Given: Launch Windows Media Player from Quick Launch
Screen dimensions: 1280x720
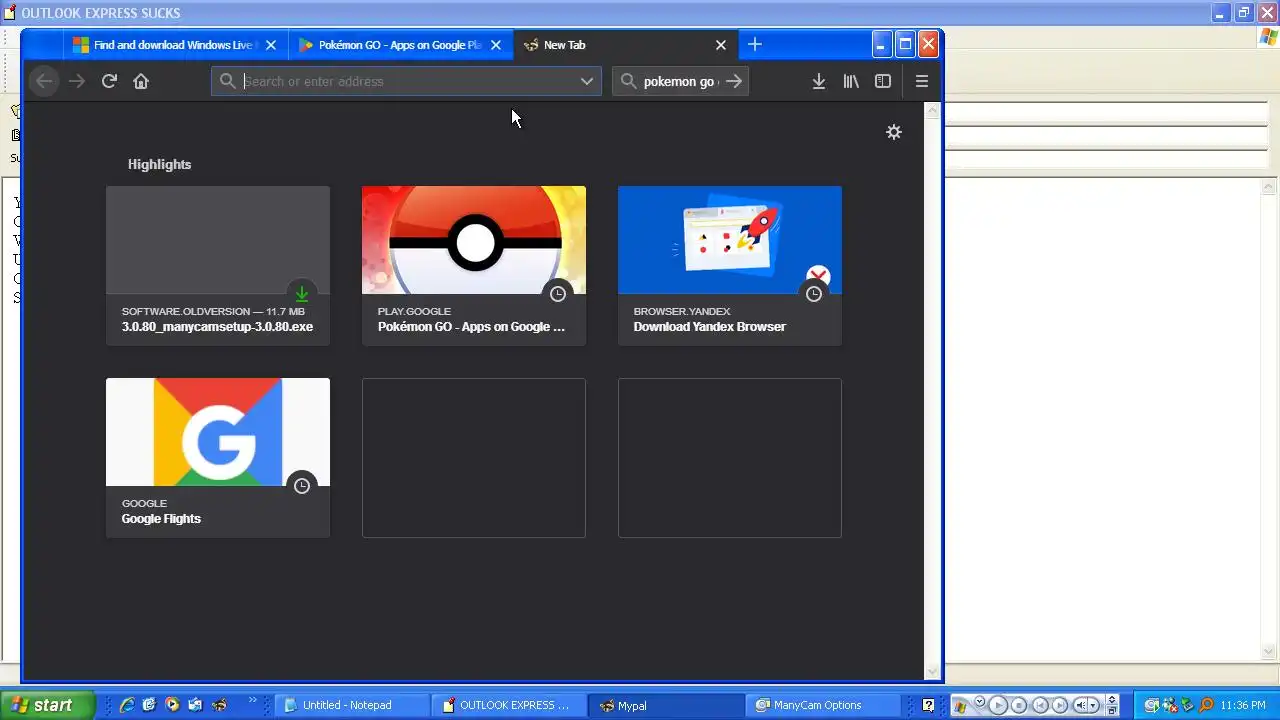Looking at the screenshot, I should [172, 705].
